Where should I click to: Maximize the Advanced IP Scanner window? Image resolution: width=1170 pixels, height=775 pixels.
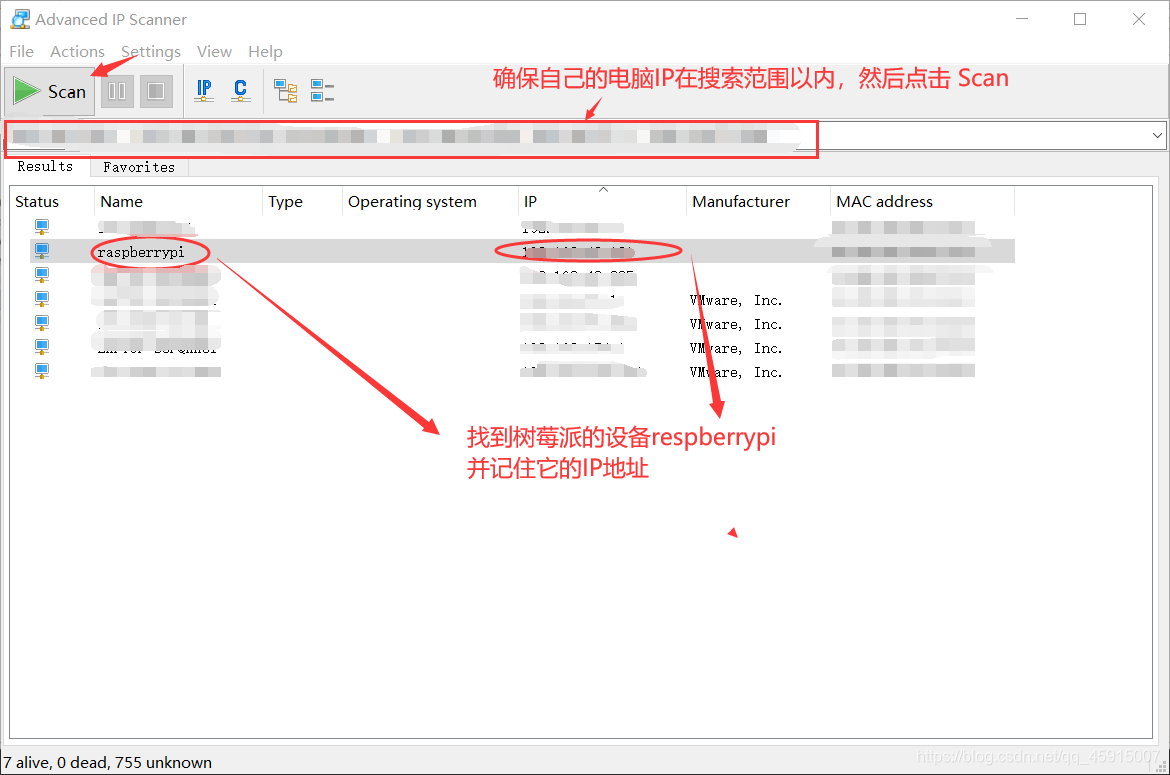1080,19
